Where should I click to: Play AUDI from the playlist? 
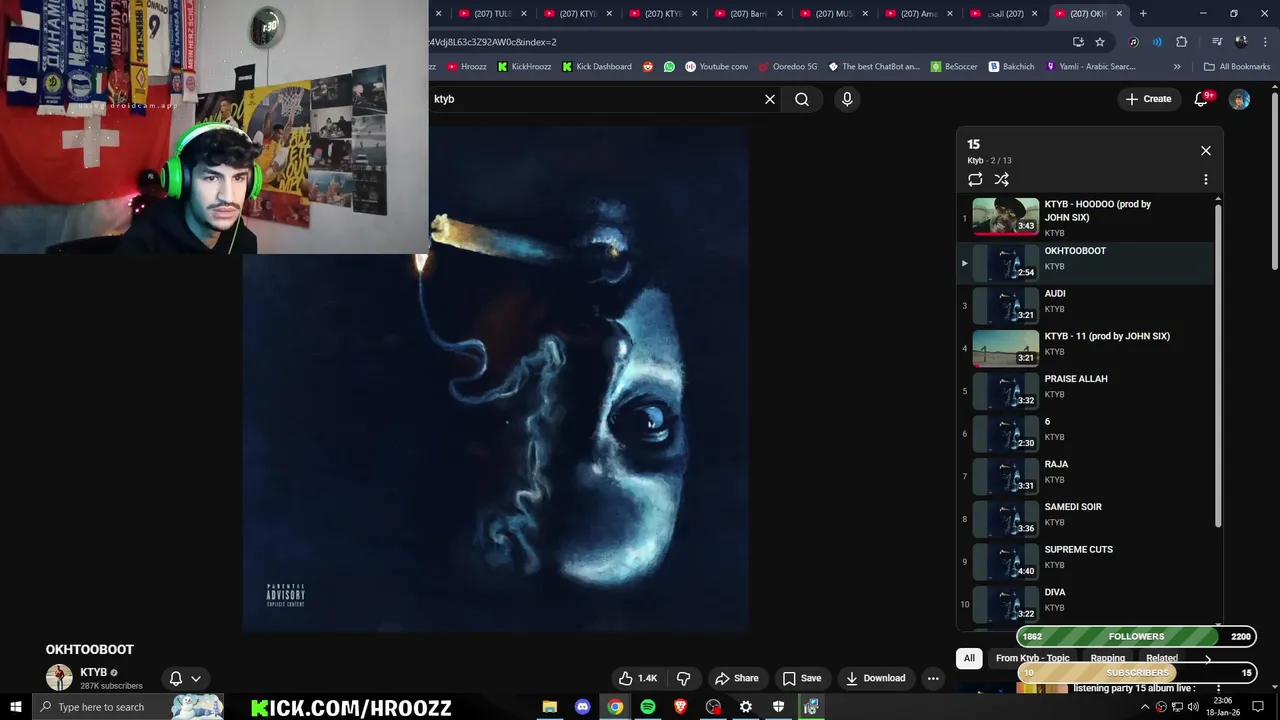pos(1085,306)
